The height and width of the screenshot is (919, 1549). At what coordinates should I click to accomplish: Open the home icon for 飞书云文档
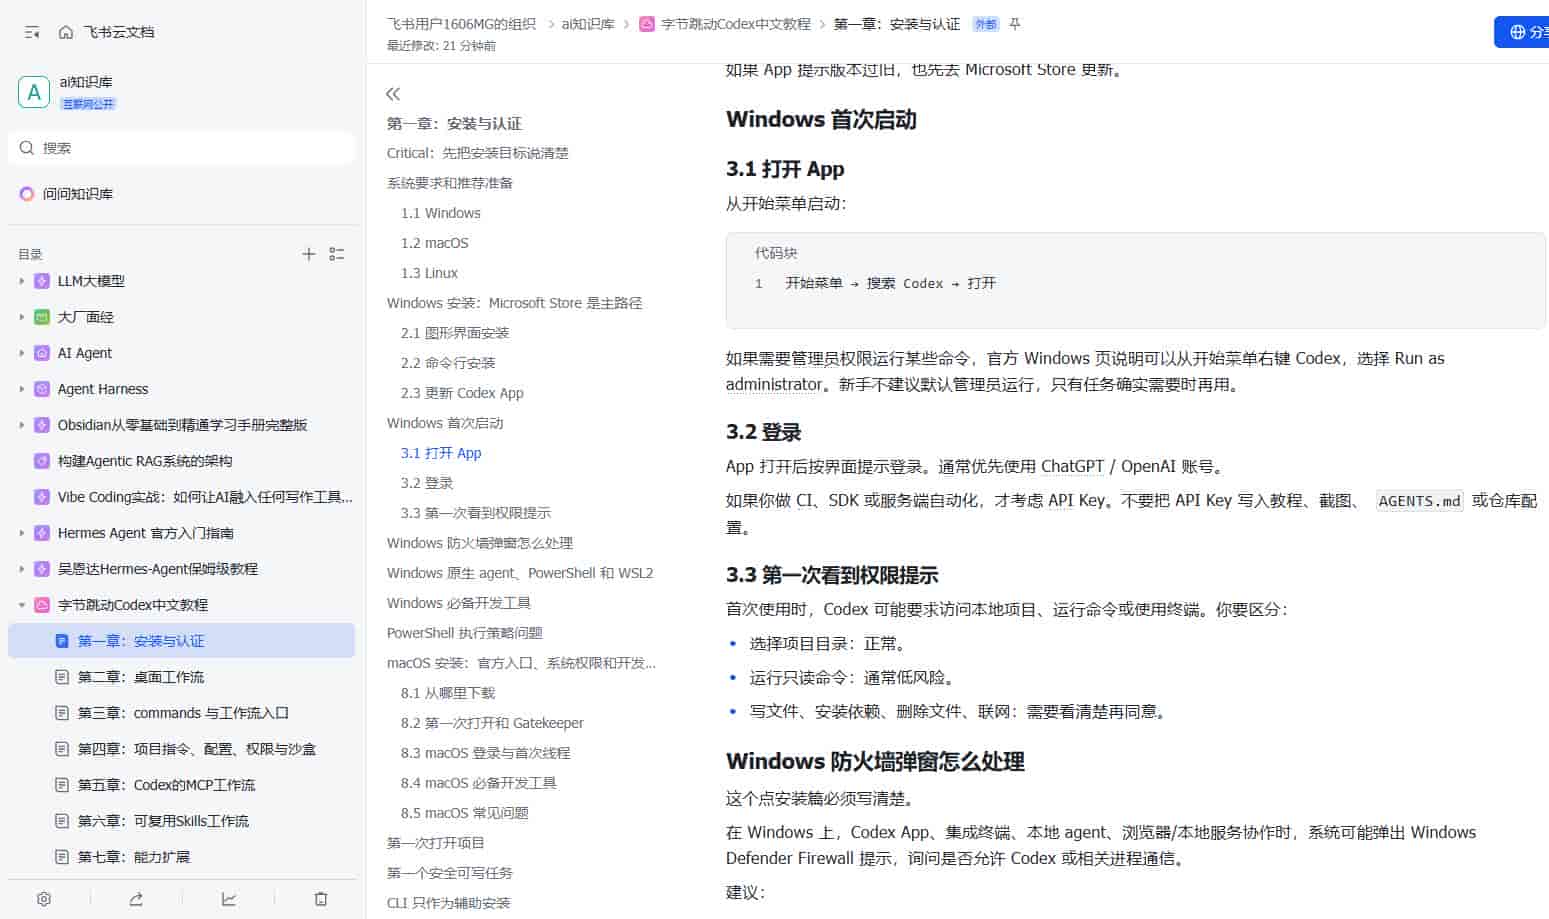pyautogui.click(x=66, y=32)
